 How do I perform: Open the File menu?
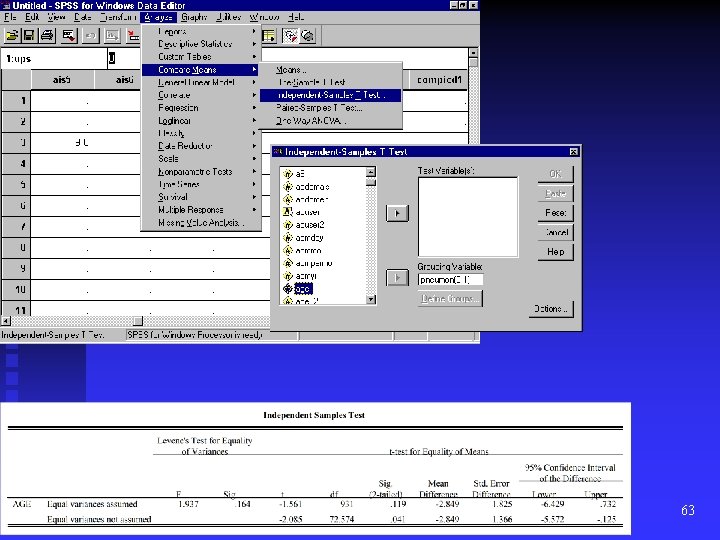tap(10, 17)
